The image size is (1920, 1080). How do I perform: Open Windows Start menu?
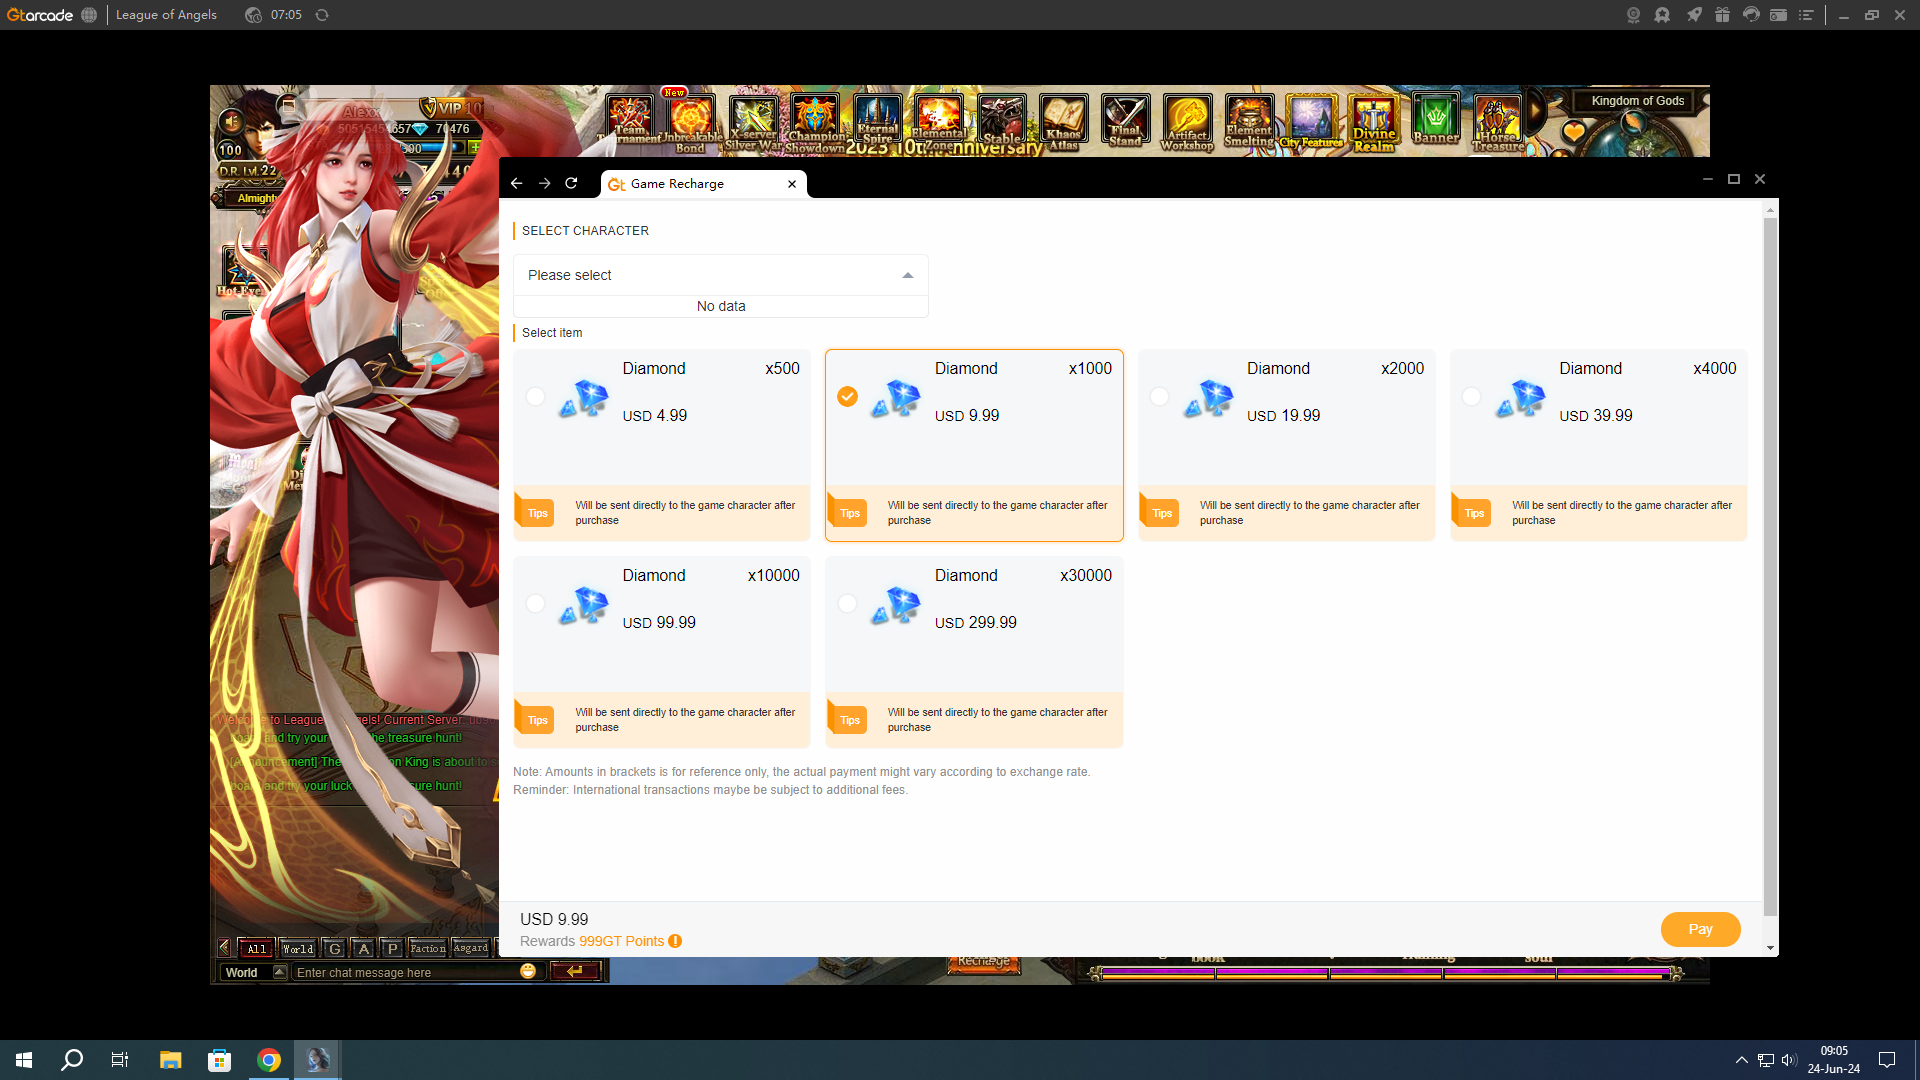(24, 1060)
